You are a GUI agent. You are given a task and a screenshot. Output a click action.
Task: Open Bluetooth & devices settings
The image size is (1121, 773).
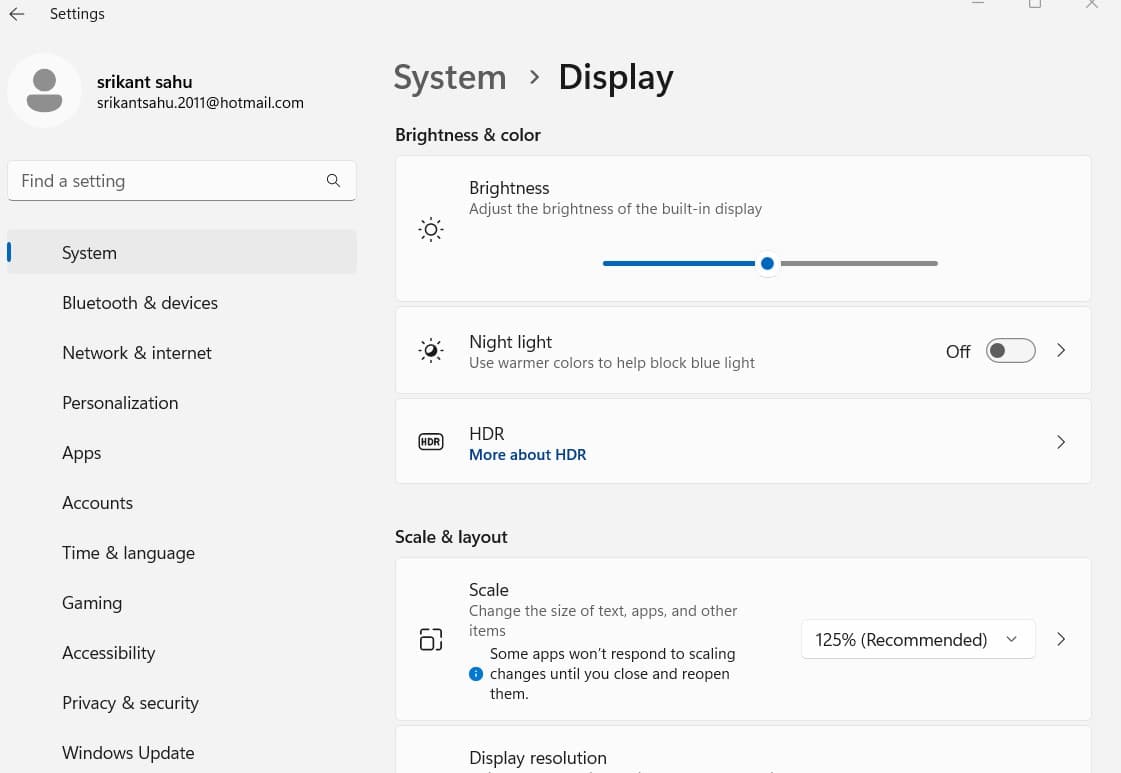click(x=140, y=303)
